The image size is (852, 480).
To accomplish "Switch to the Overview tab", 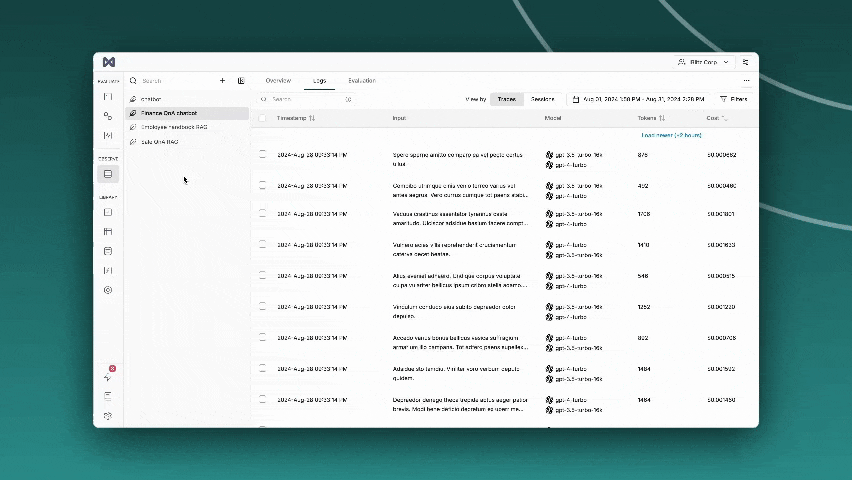I will click(278, 80).
